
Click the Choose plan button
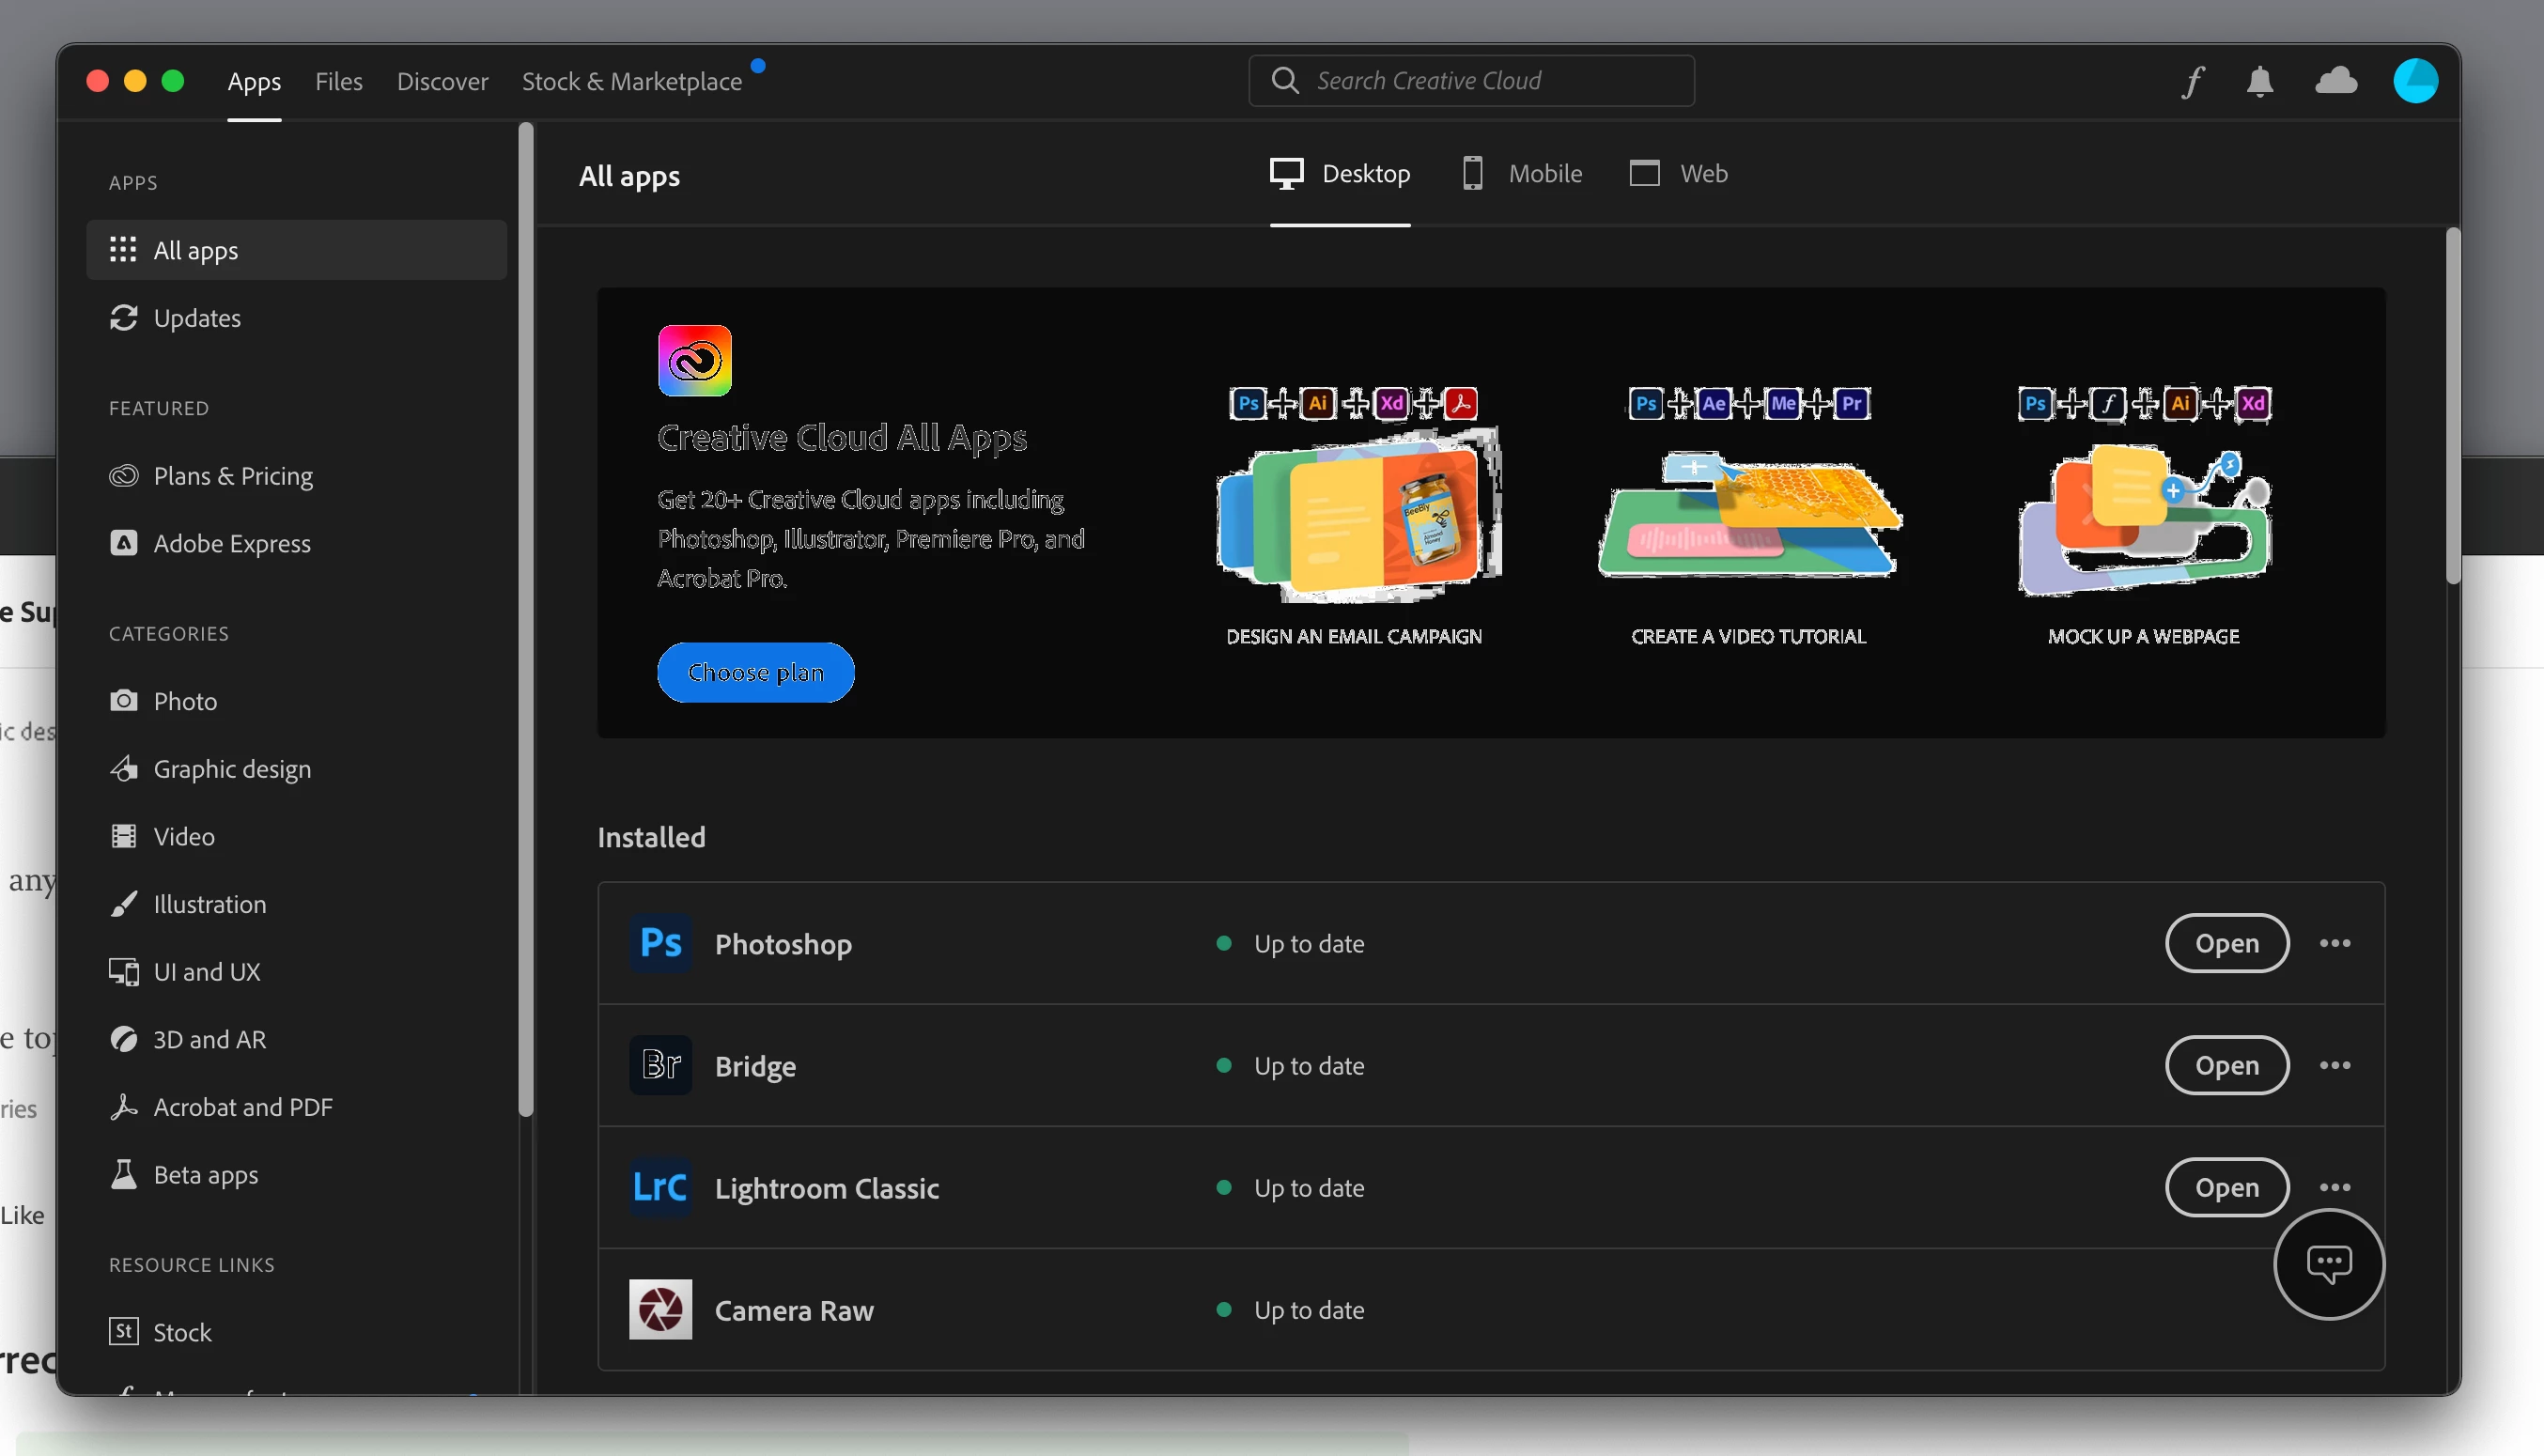[755, 672]
